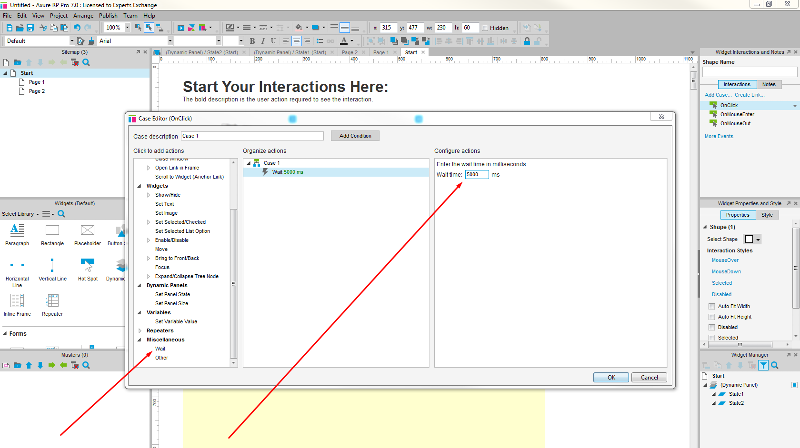Click the Search icon in the Widget Manager toolbar
The width and height of the screenshot is (800, 448).
coord(774,365)
